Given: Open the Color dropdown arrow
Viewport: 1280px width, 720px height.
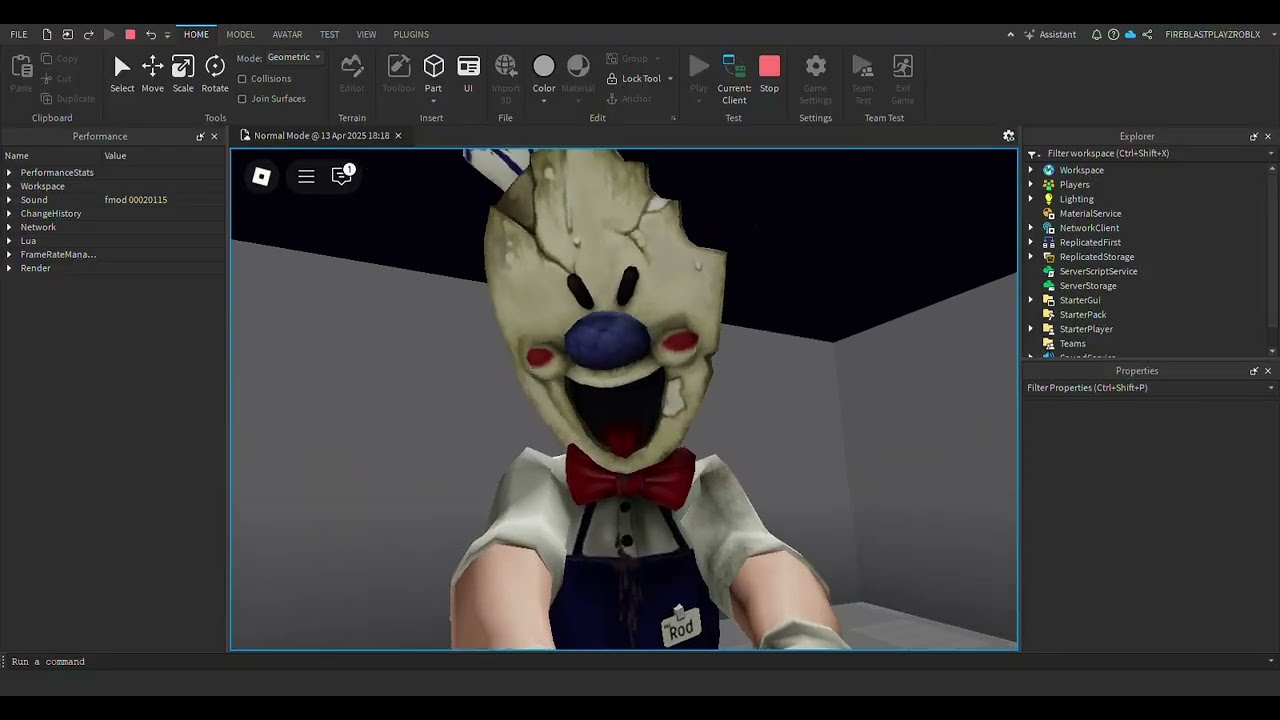Looking at the screenshot, I should [x=544, y=101].
